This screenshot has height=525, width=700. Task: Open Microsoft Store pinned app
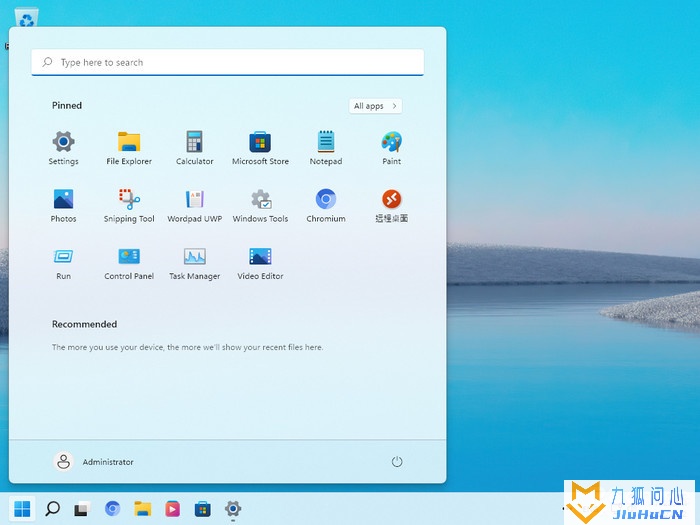click(x=260, y=149)
